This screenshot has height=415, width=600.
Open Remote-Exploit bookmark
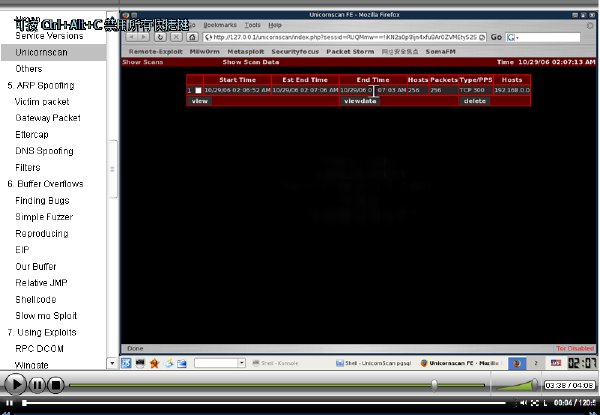tap(156, 52)
